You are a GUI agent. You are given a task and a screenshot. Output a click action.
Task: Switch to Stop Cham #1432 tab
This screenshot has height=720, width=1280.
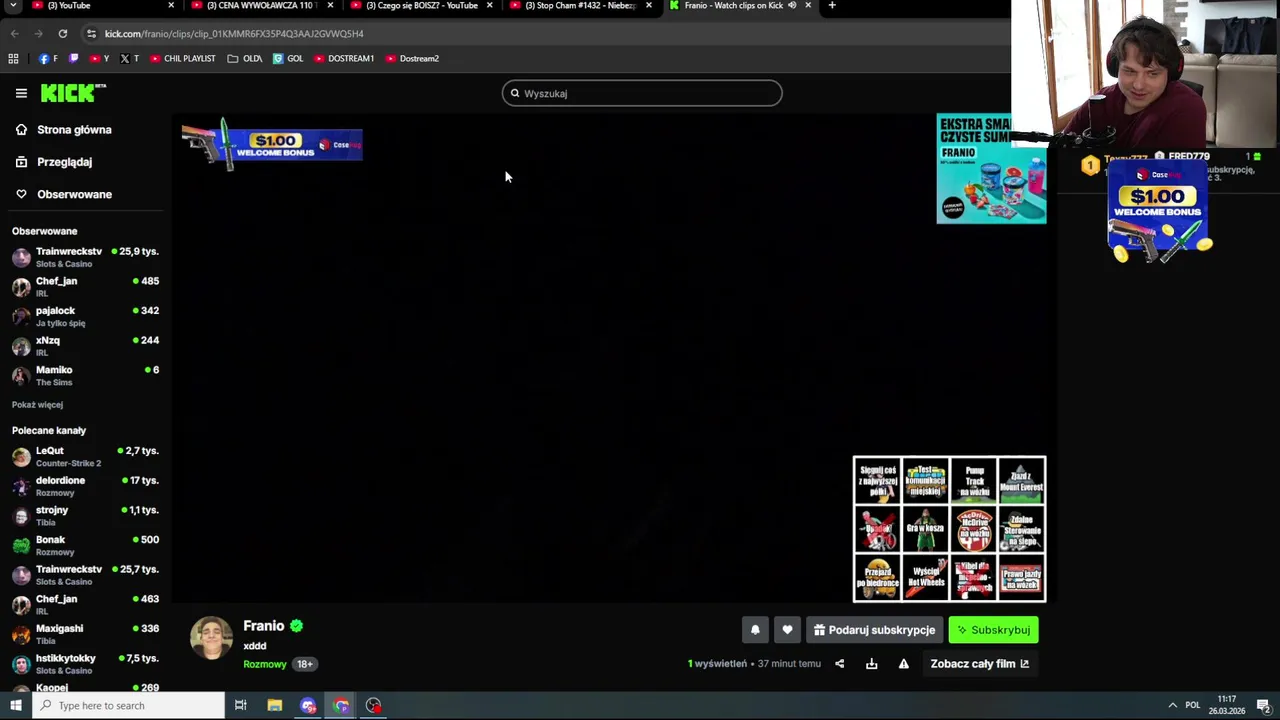click(x=580, y=6)
